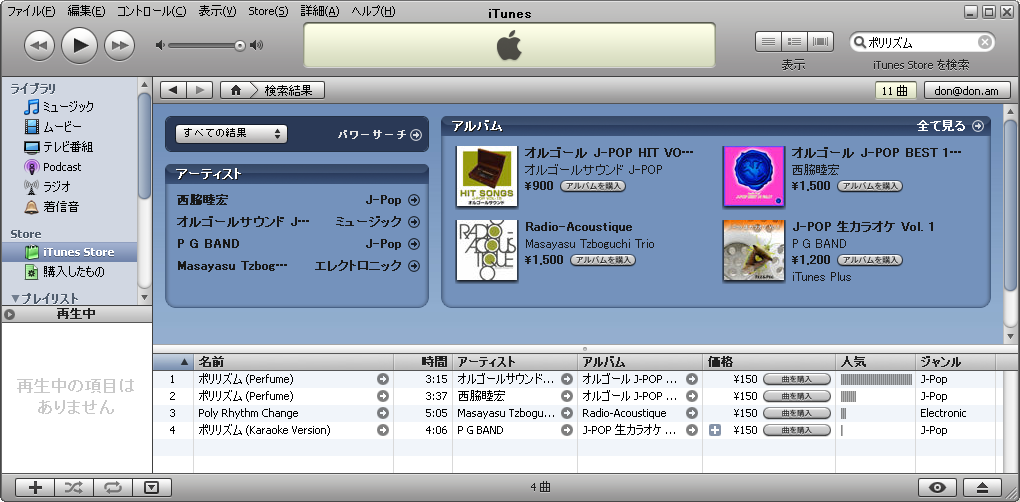
Task: Open パワーサーチ link
Action: pos(380,135)
